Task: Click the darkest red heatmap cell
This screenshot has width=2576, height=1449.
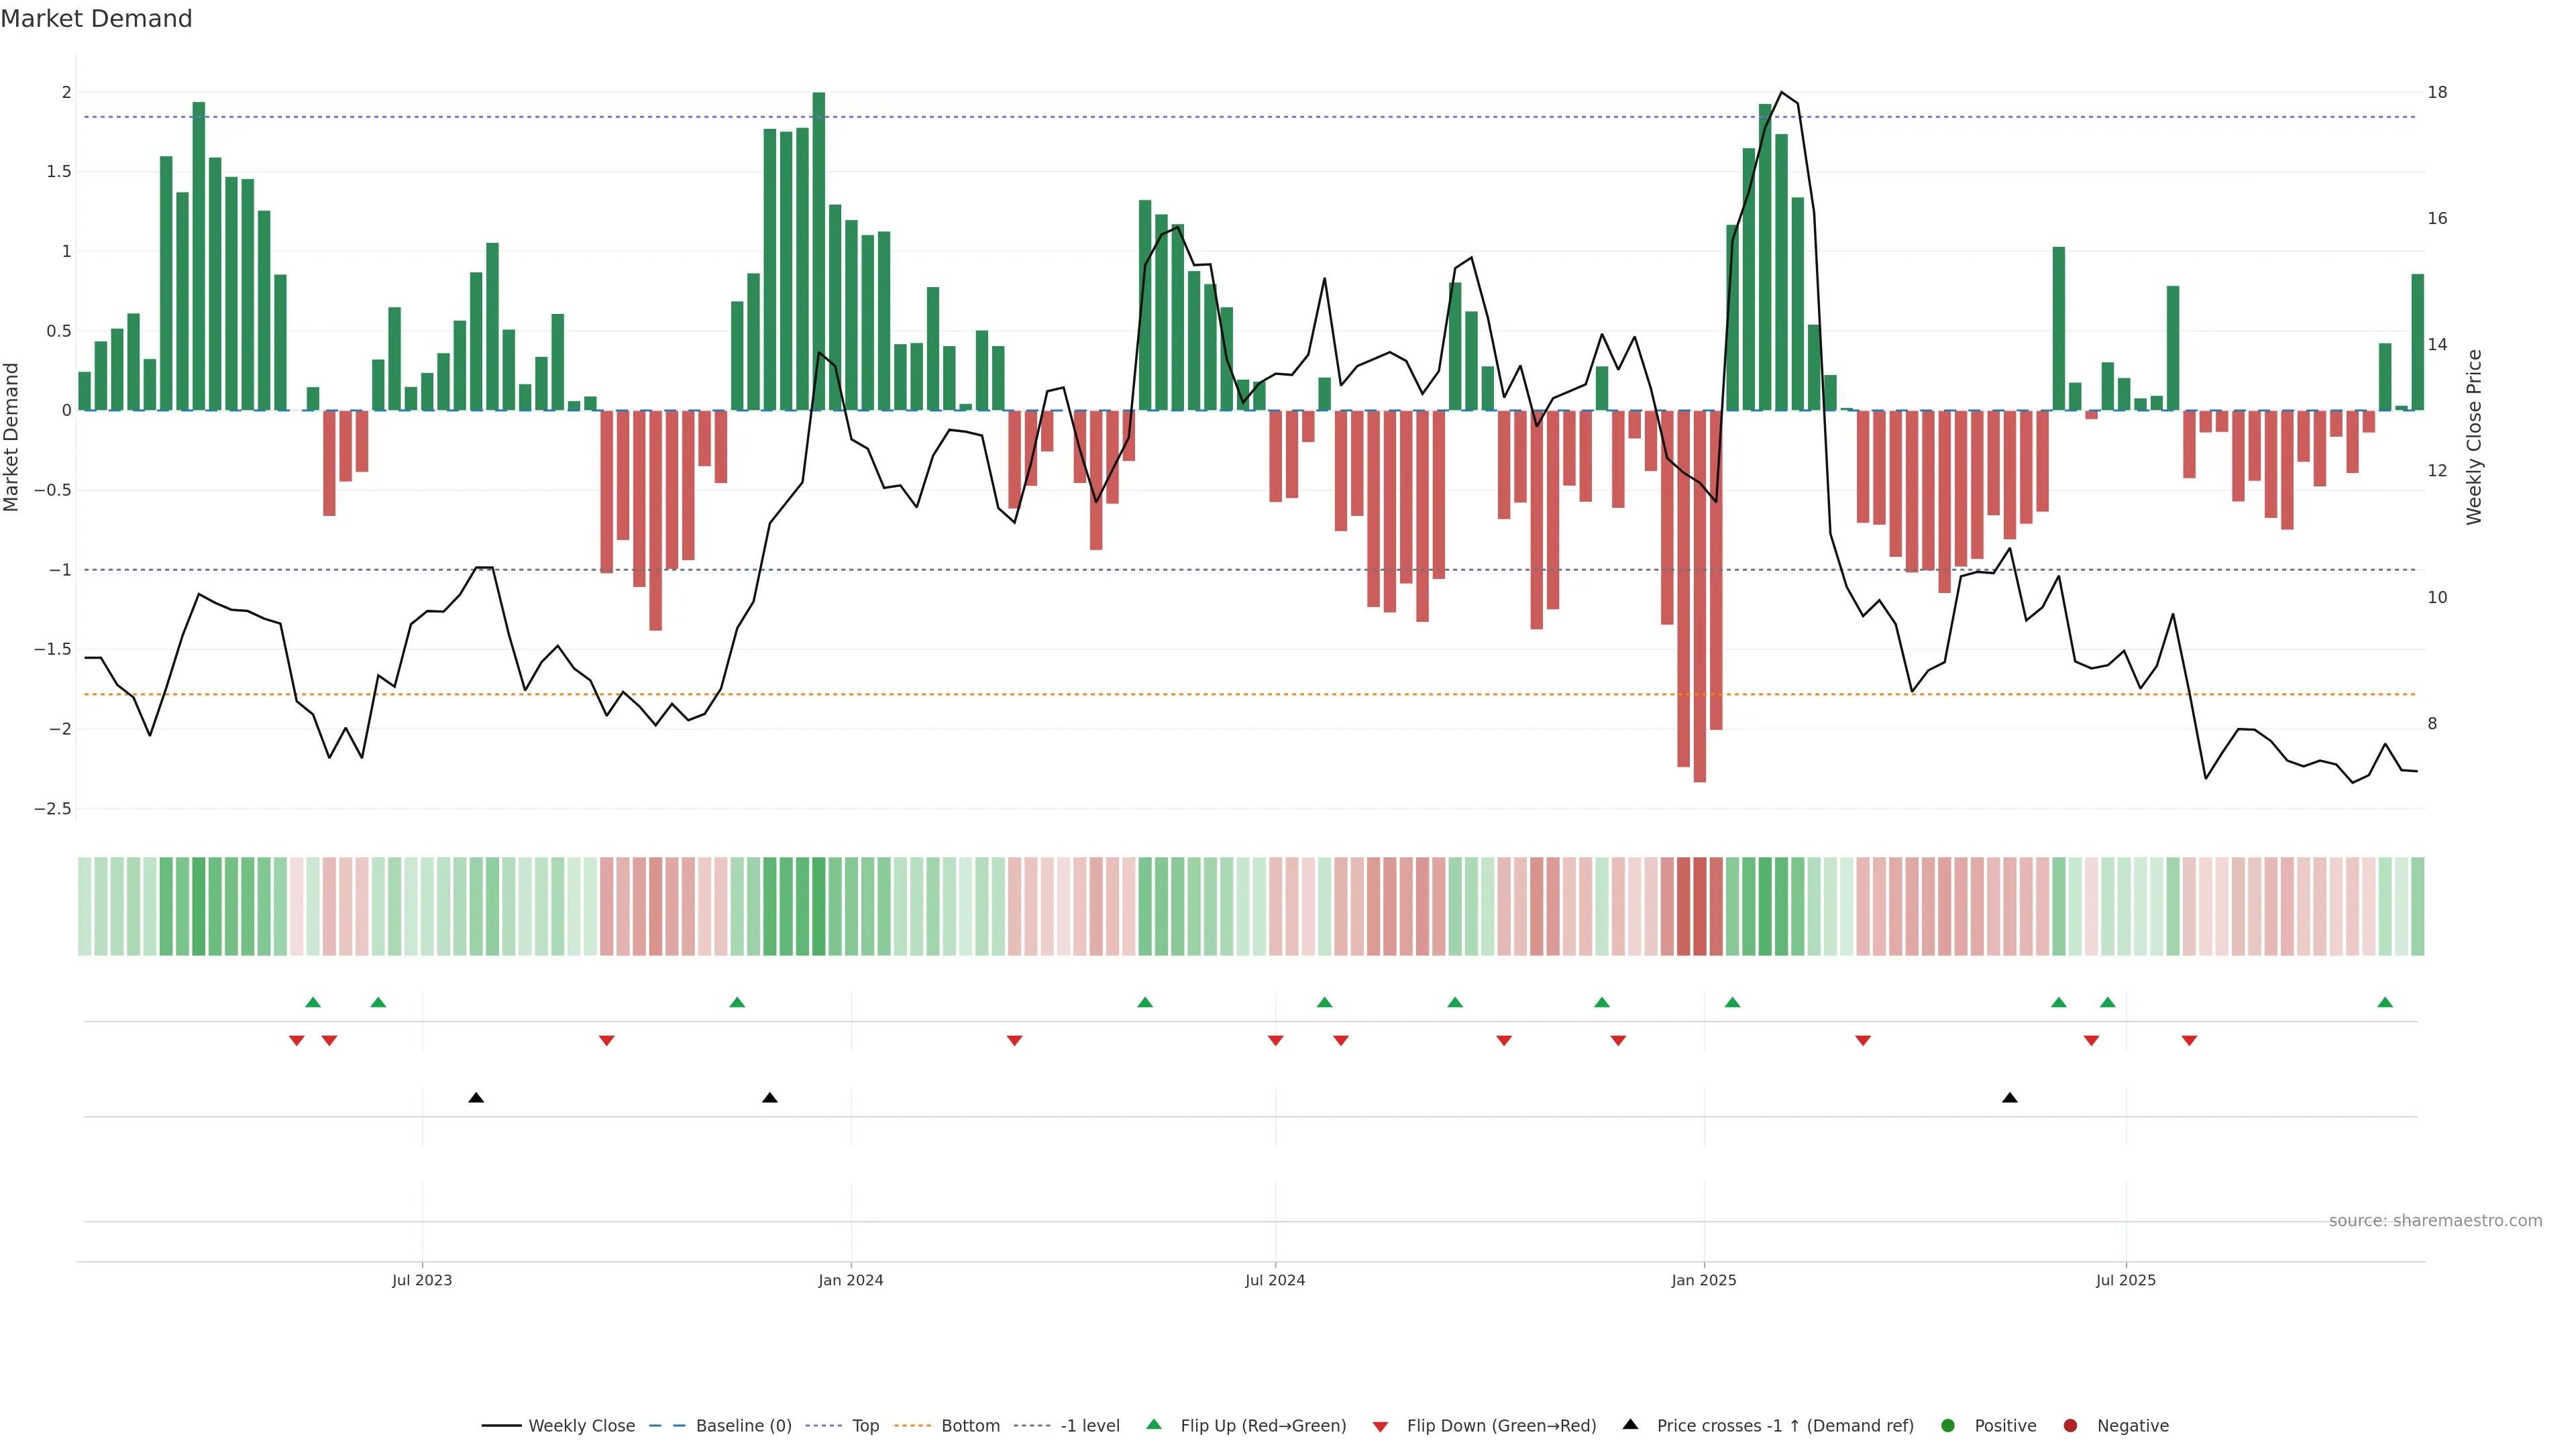Action: point(1700,906)
